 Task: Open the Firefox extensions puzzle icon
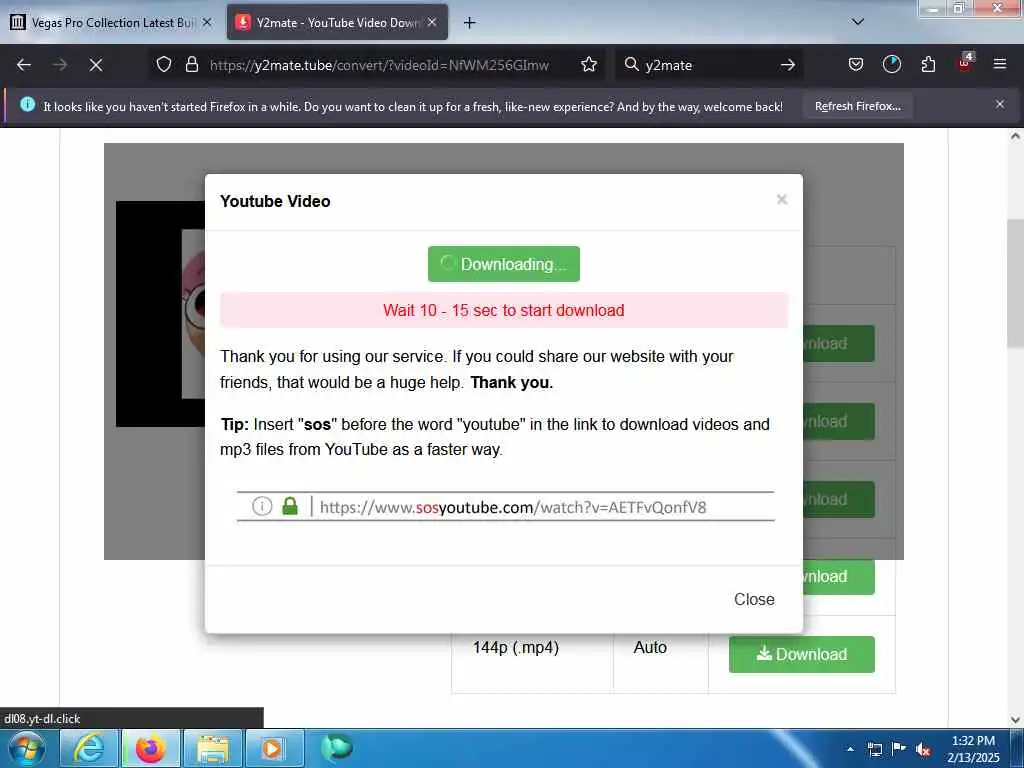coord(928,64)
